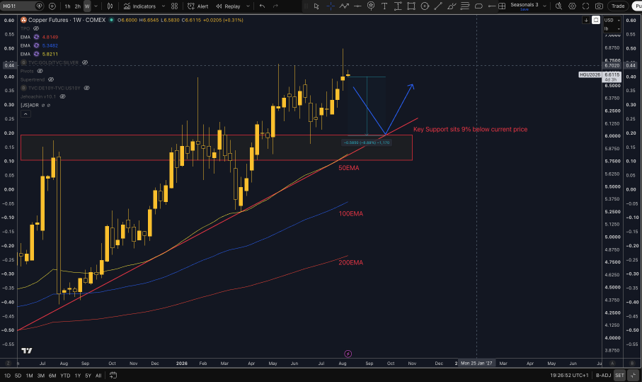Show the Supertrend indicator
The height and width of the screenshot is (382, 642).
(51, 79)
